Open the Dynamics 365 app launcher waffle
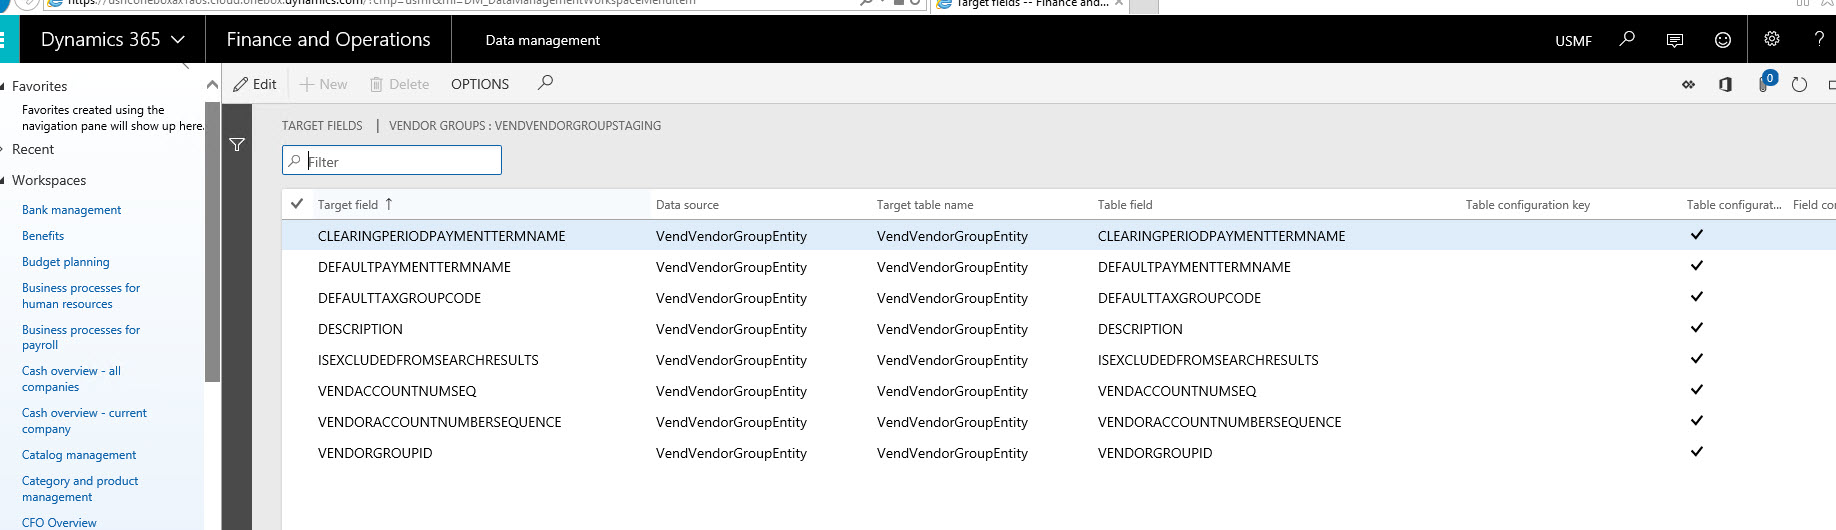The image size is (1836, 530). [3, 39]
